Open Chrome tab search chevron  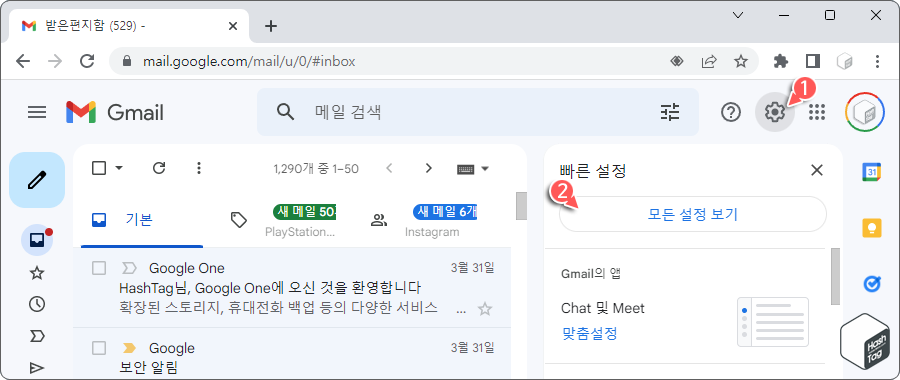(738, 15)
